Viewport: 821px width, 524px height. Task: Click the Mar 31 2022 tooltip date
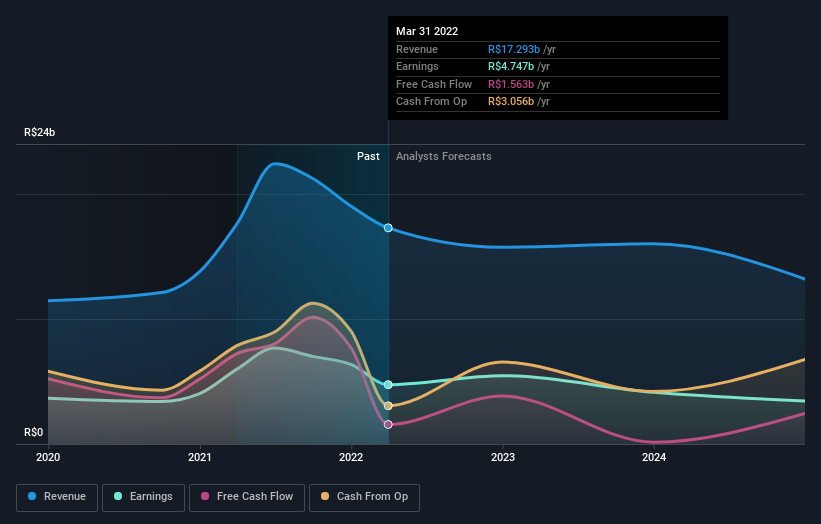pos(427,31)
